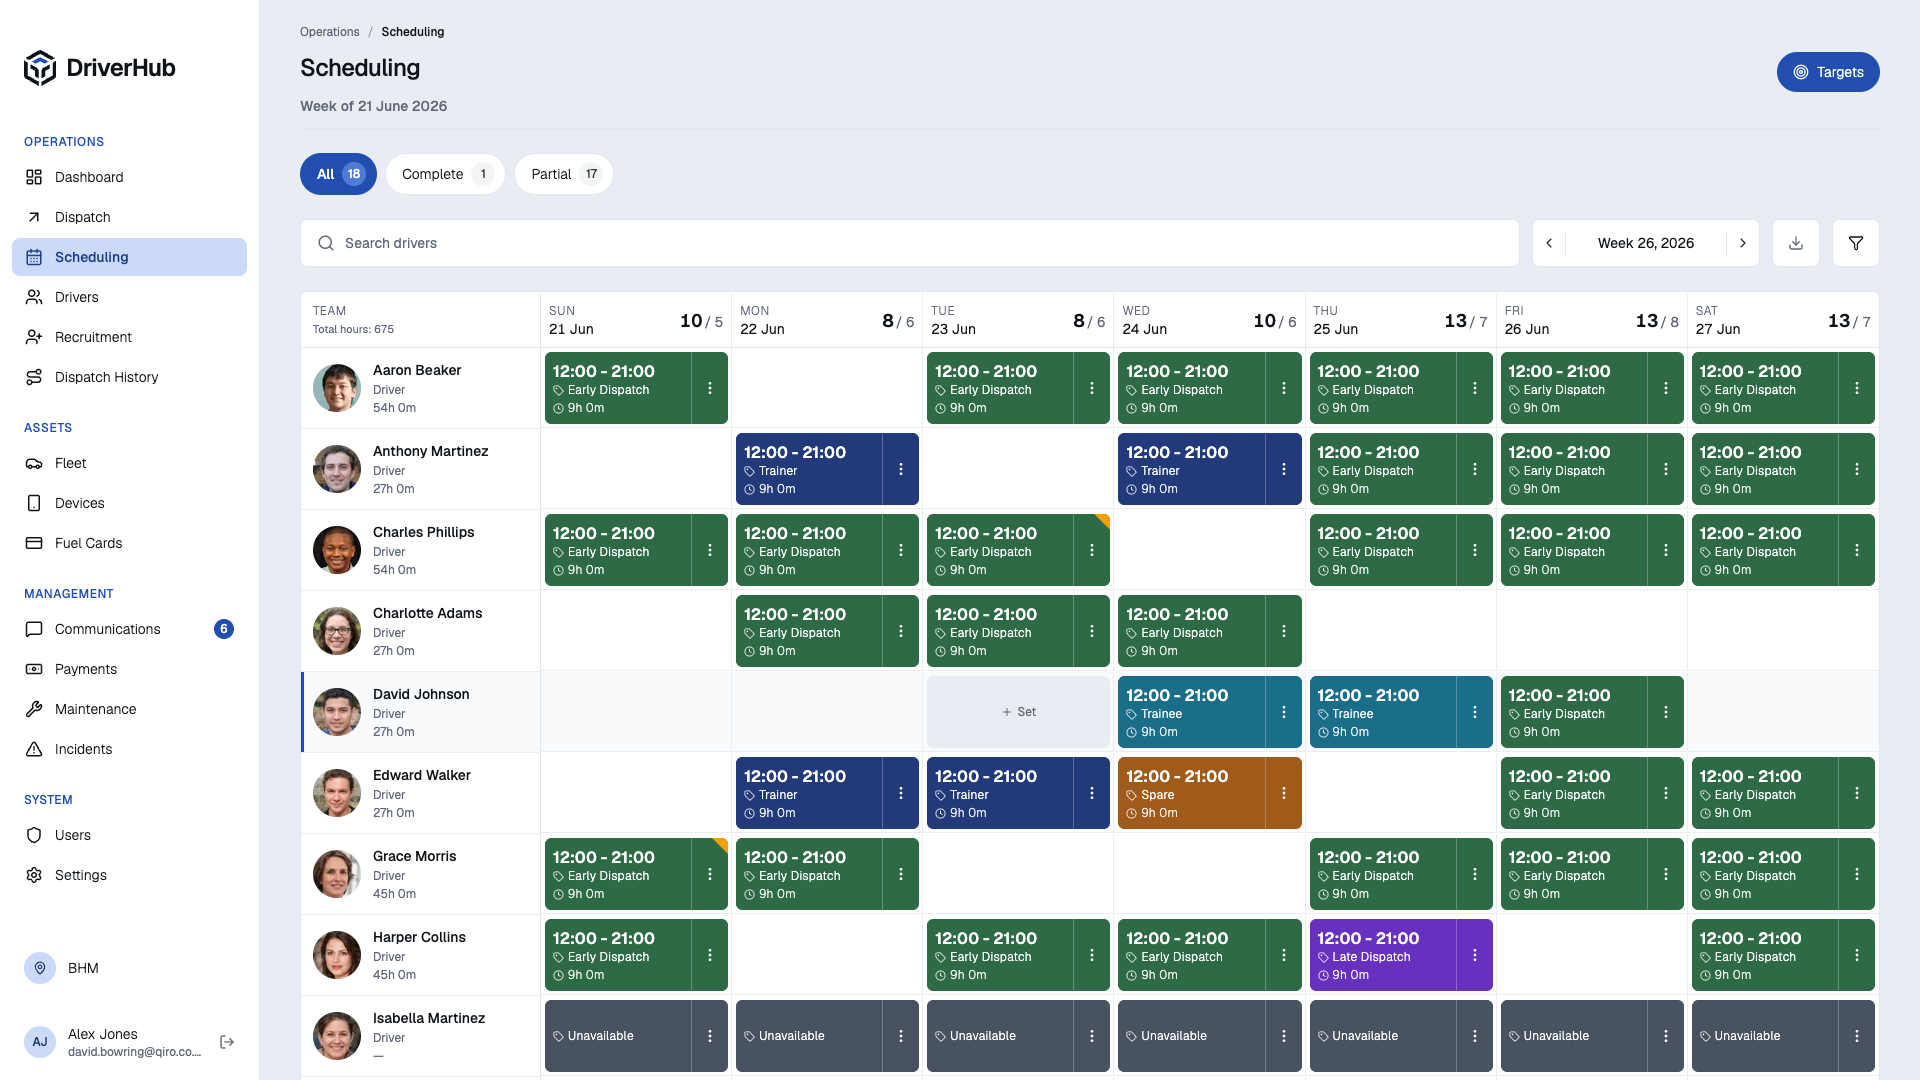
Task: Go to next week with right chevron
Action: coord(1742,243)
